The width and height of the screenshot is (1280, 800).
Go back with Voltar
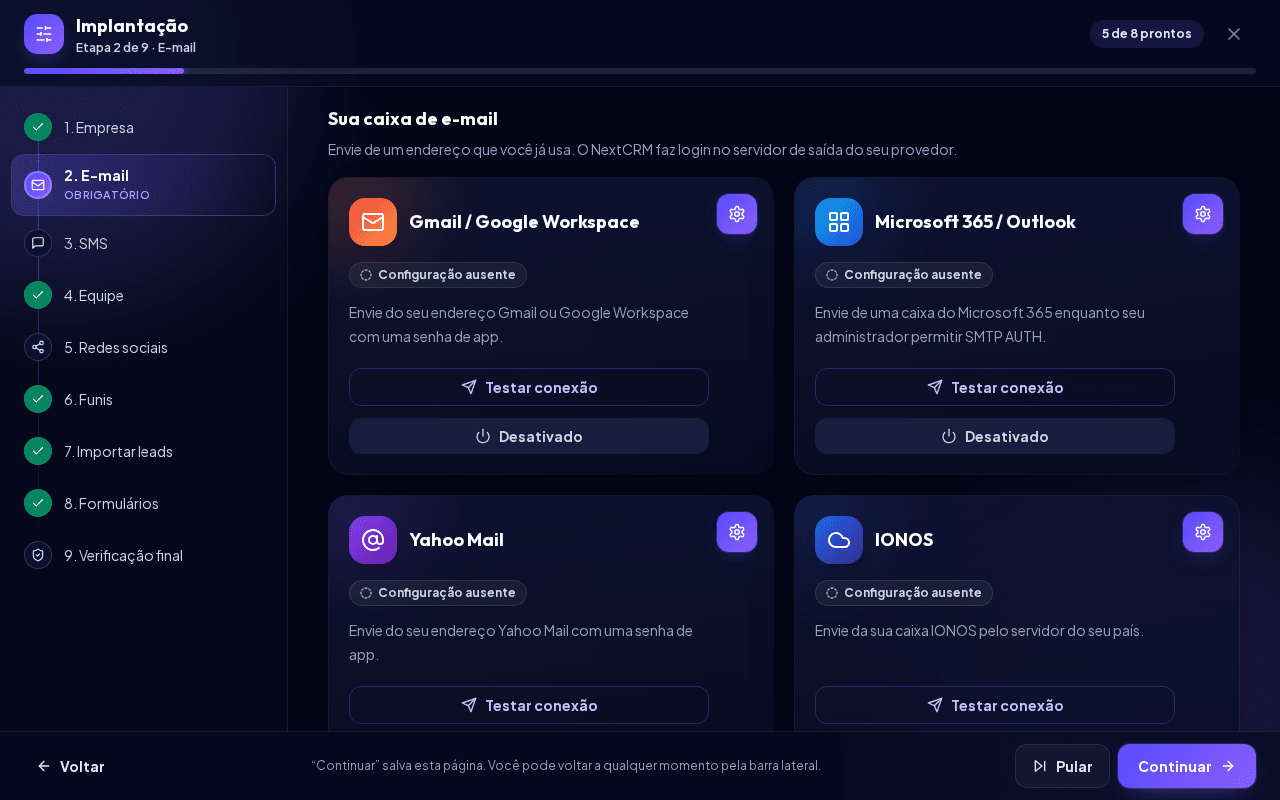coord(71,766)
